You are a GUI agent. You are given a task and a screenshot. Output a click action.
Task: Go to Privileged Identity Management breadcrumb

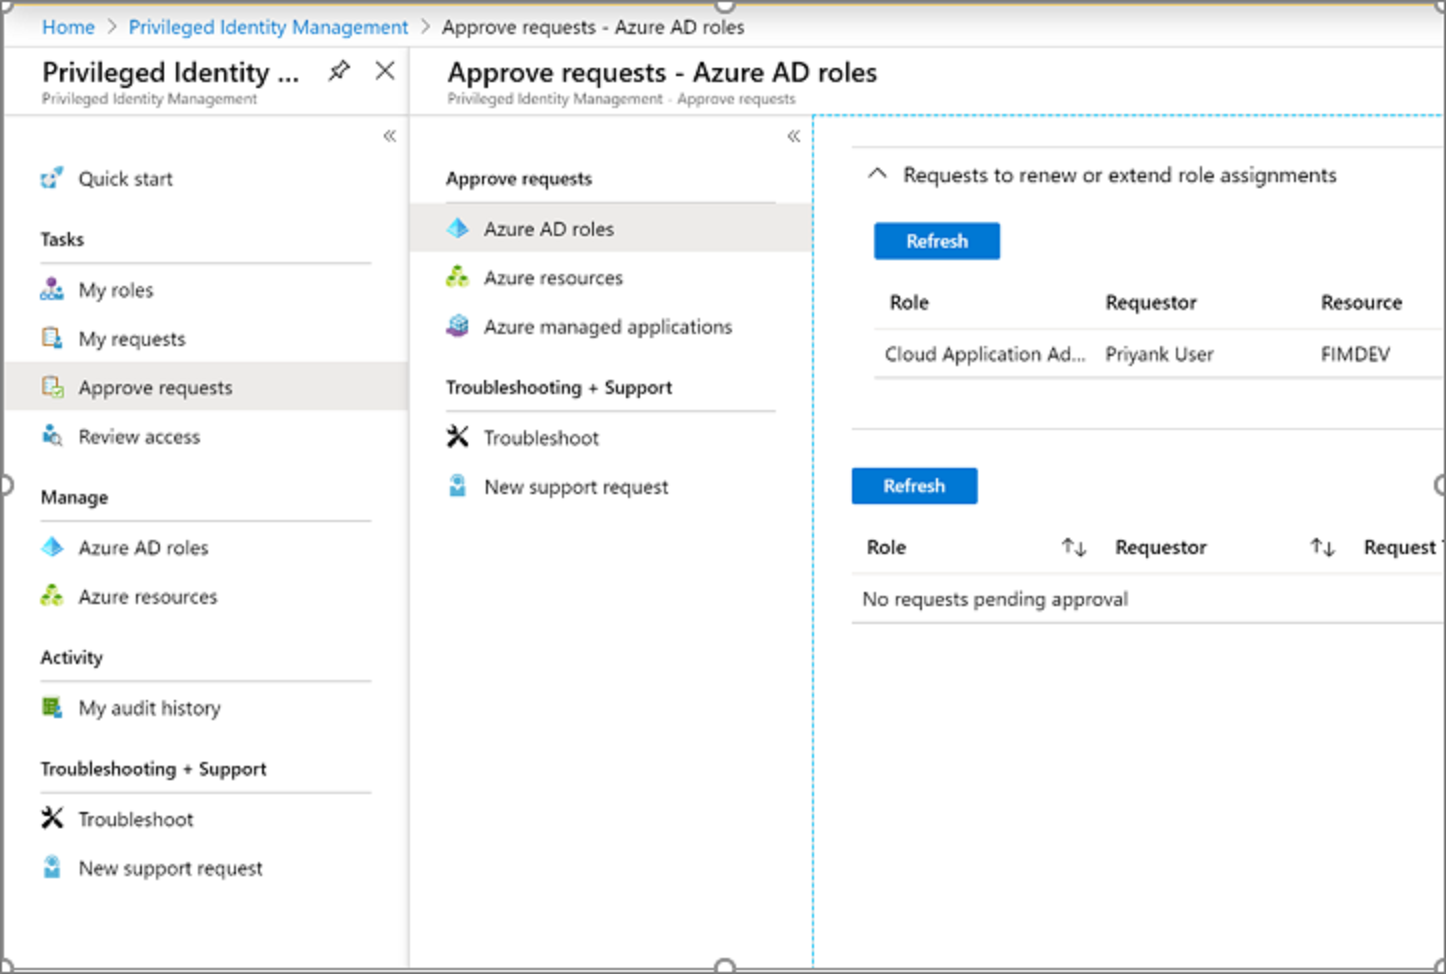[x=268, y=27]
